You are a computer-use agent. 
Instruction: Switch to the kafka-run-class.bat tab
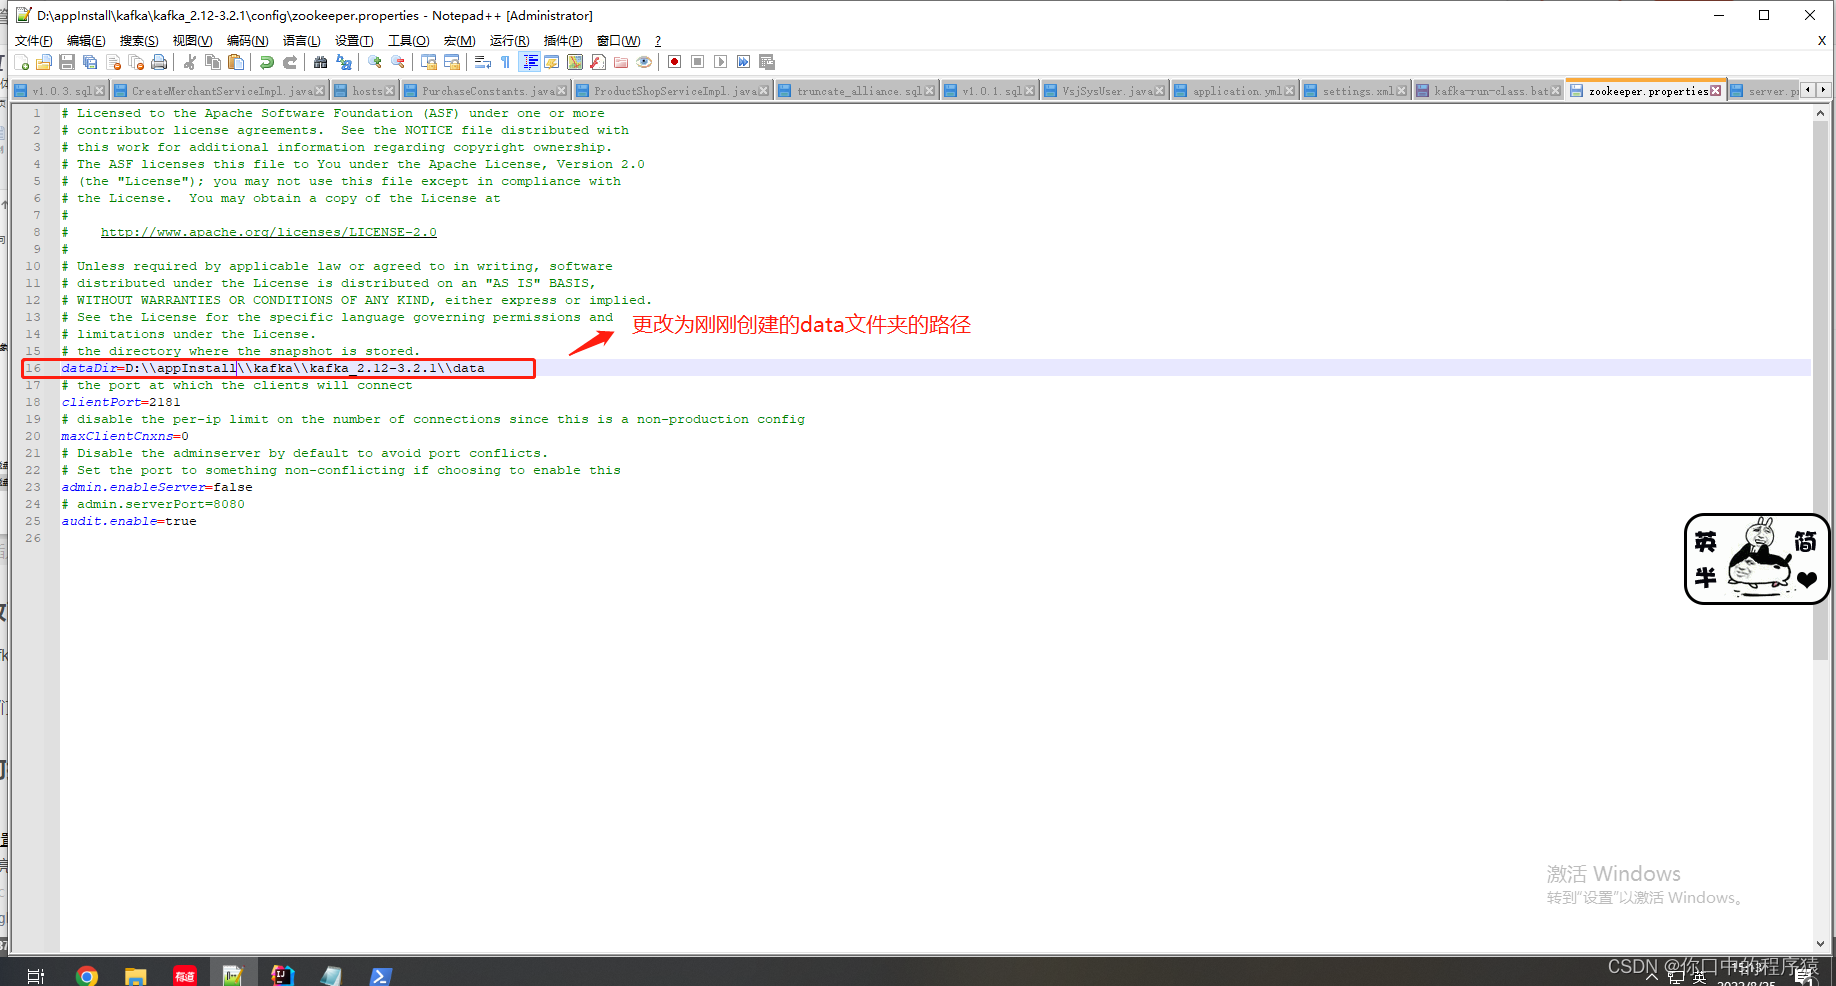[1487, 91]
